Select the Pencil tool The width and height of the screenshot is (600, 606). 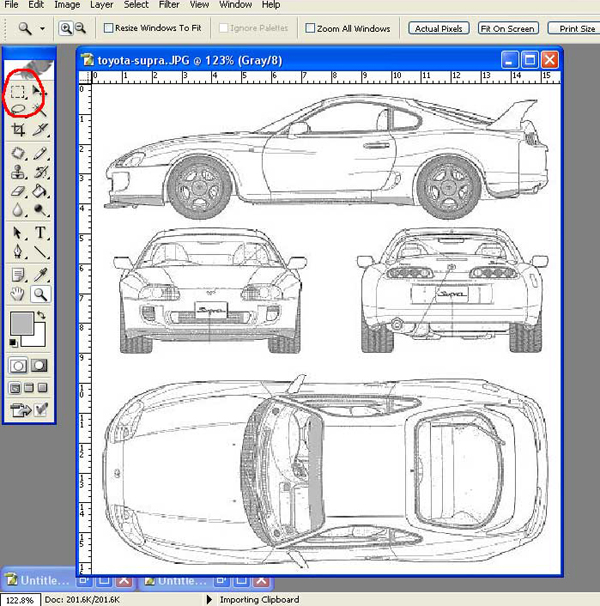coord(40,153)
